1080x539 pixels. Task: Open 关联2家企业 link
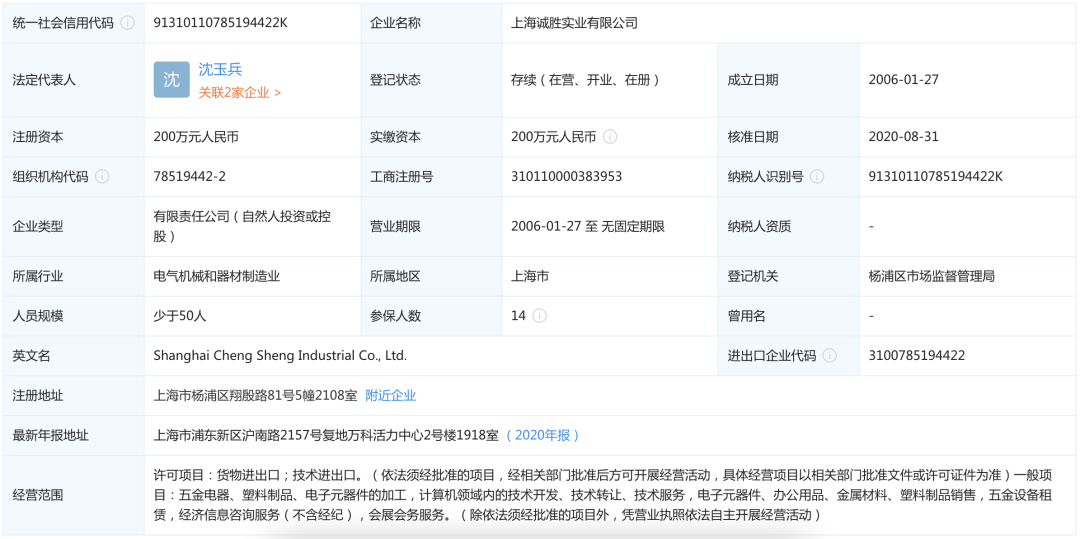click(x=240, y=92)
